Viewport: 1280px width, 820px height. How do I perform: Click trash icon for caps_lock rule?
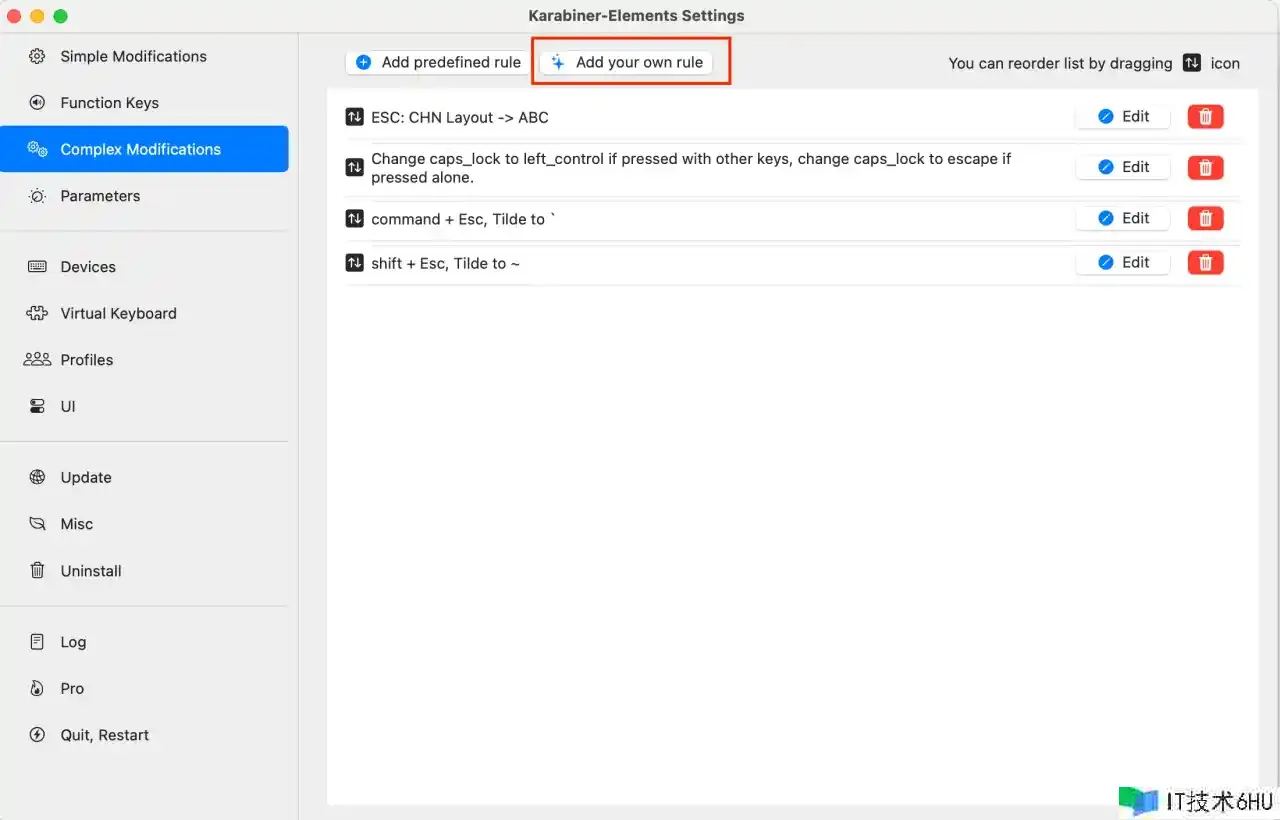point(1205,167)
